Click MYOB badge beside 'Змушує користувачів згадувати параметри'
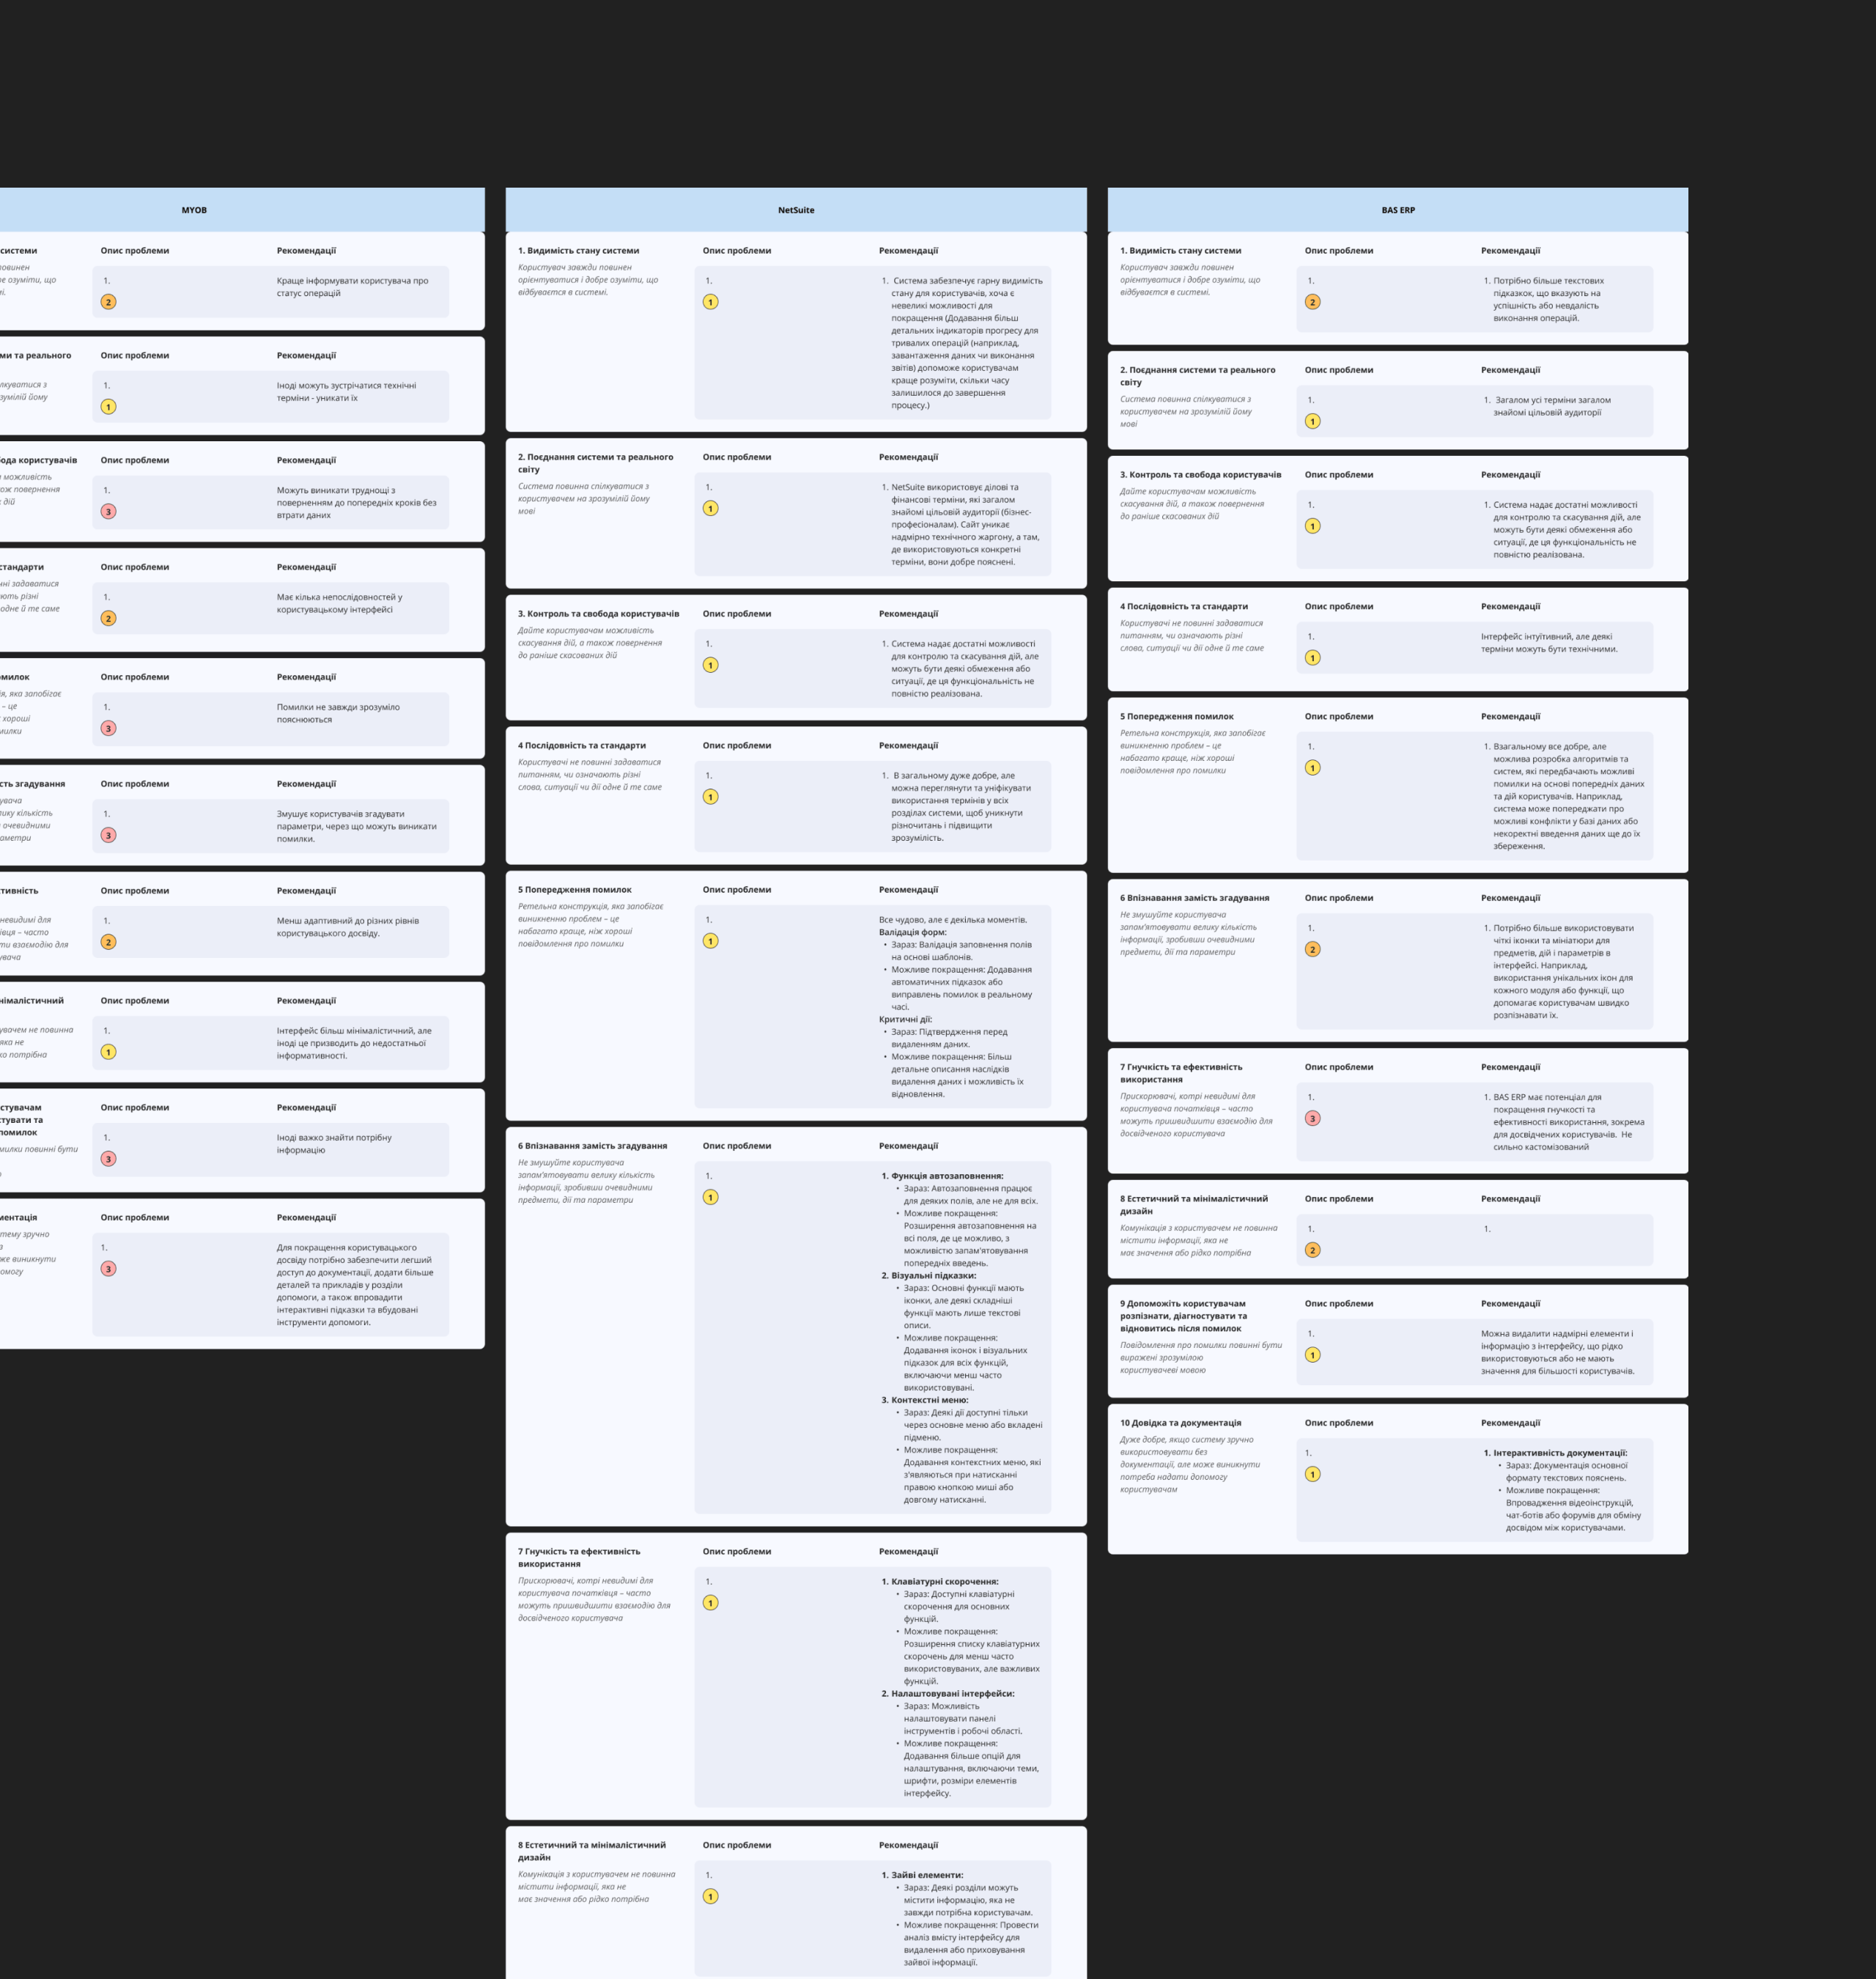Viewport: 1876px width, 1979px height. [108, 836]
